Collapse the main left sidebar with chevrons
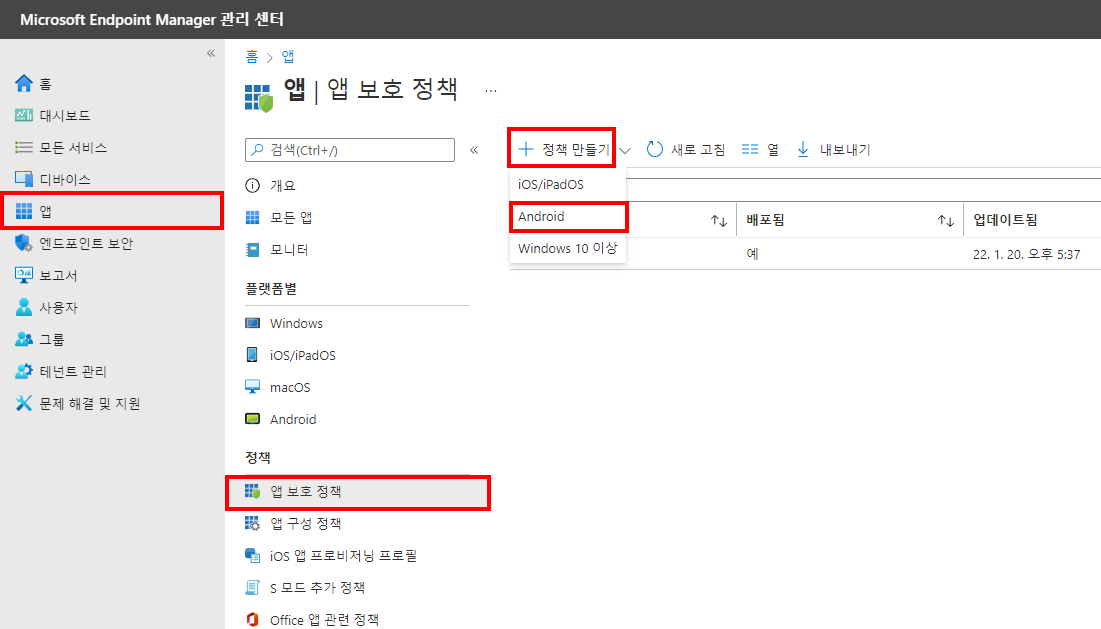This screenshot has width=1101, height=629. [211, 53]
